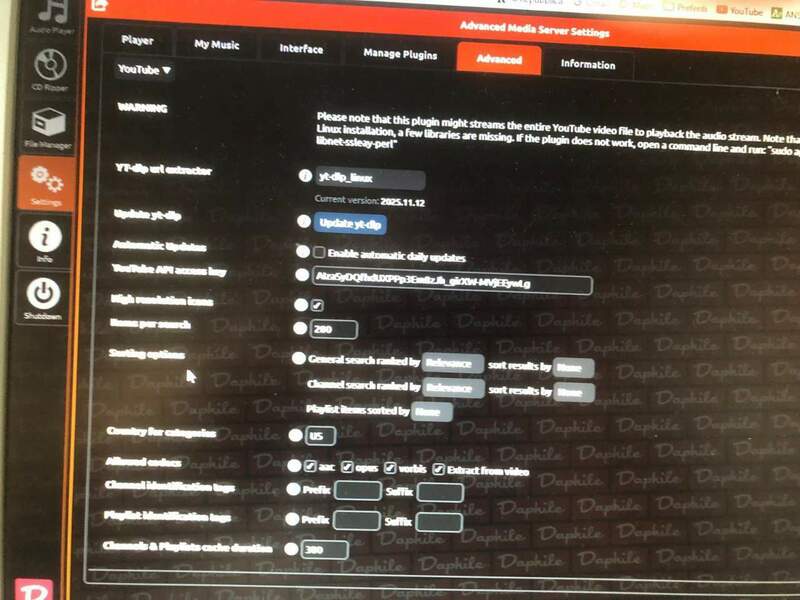Click the Shutdown power icon

(x=43, y=298)
